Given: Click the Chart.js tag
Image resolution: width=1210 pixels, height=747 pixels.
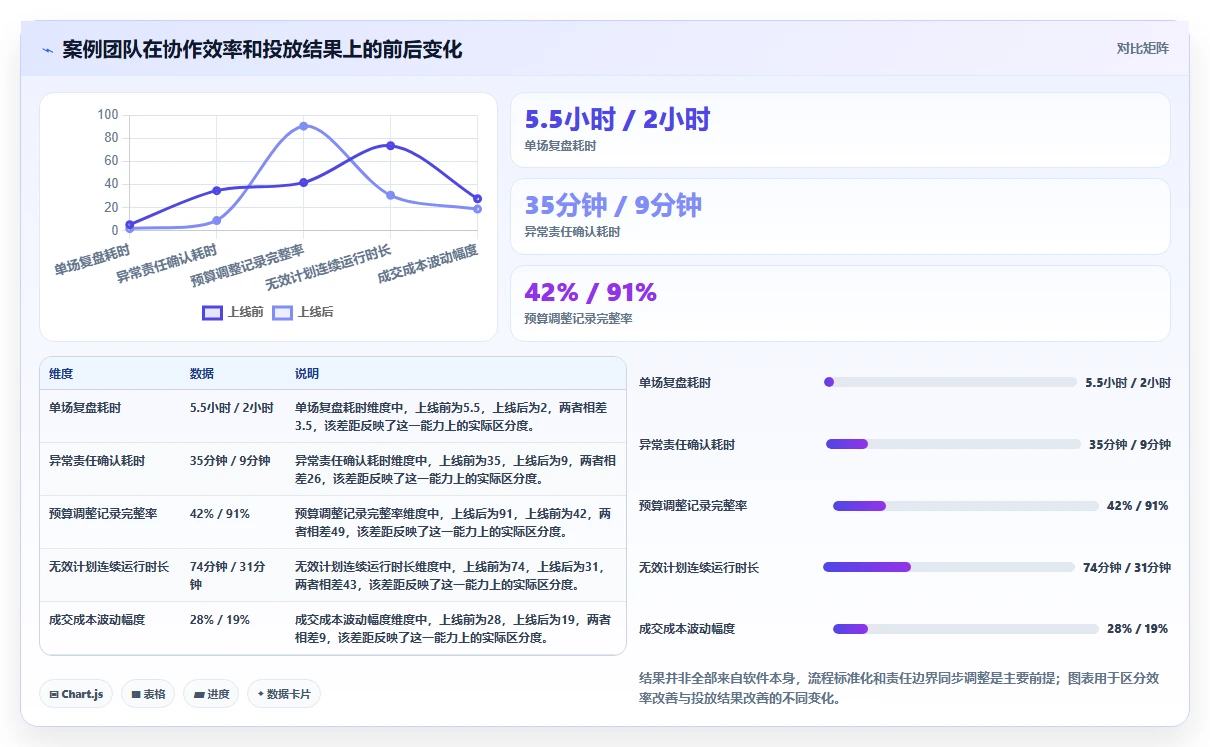Looking at the screenshot, I should (x=76, y=694).
